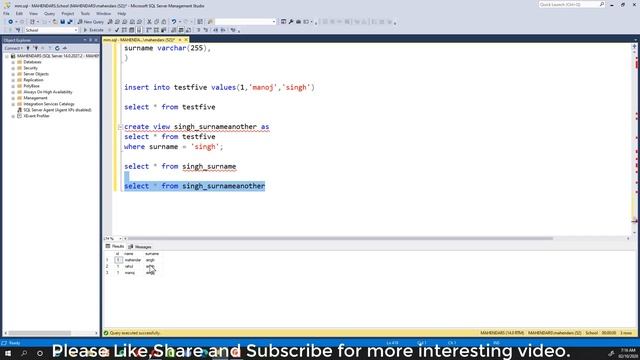Select PolyBase folder in Object Explorer
640x360 pixels.
pos(31,86)
